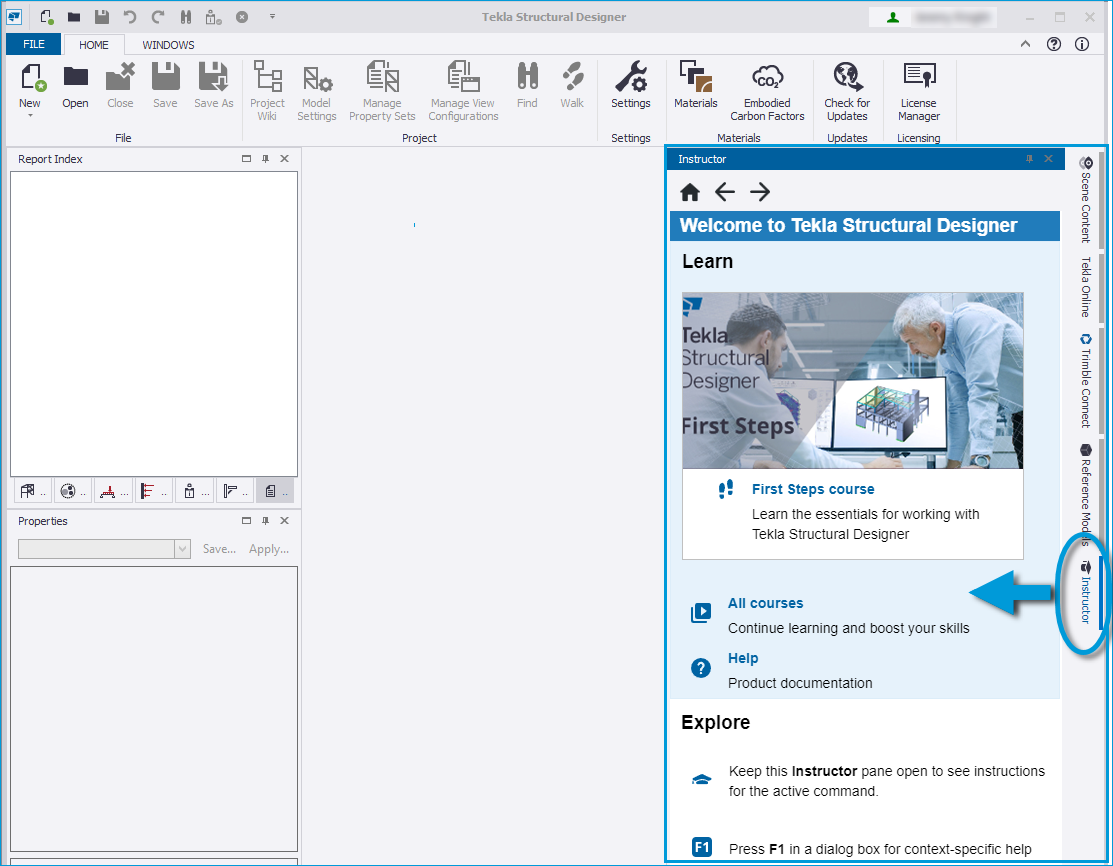
Task: Switch to the WINDOWS ribbon tab
Action: 168,45
